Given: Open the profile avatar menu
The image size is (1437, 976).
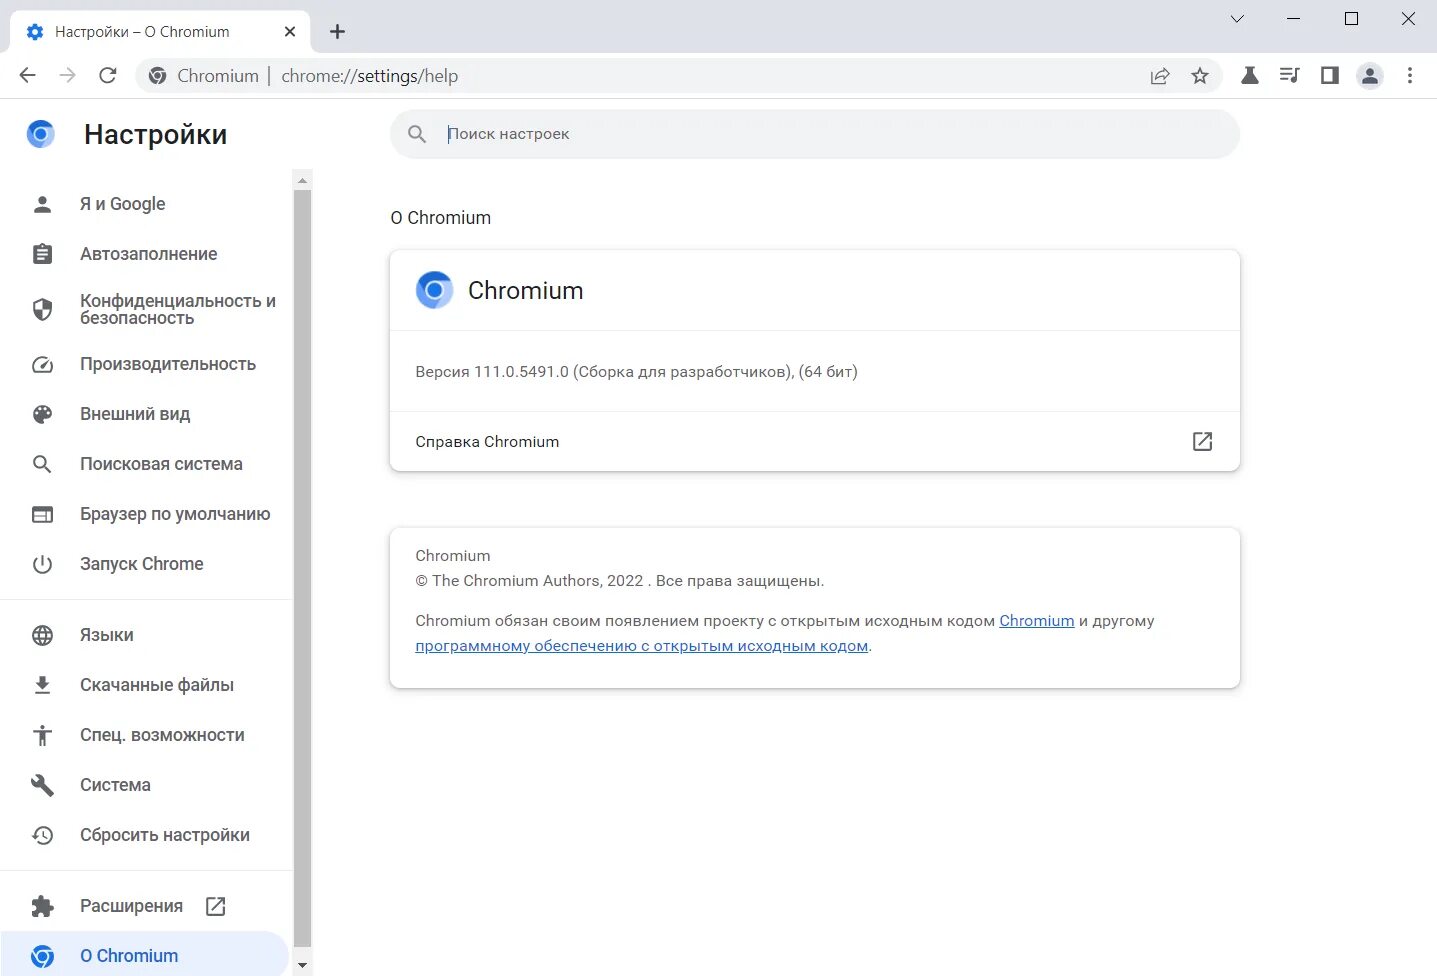Looking at the screenshot, I should click(1370, 76).
